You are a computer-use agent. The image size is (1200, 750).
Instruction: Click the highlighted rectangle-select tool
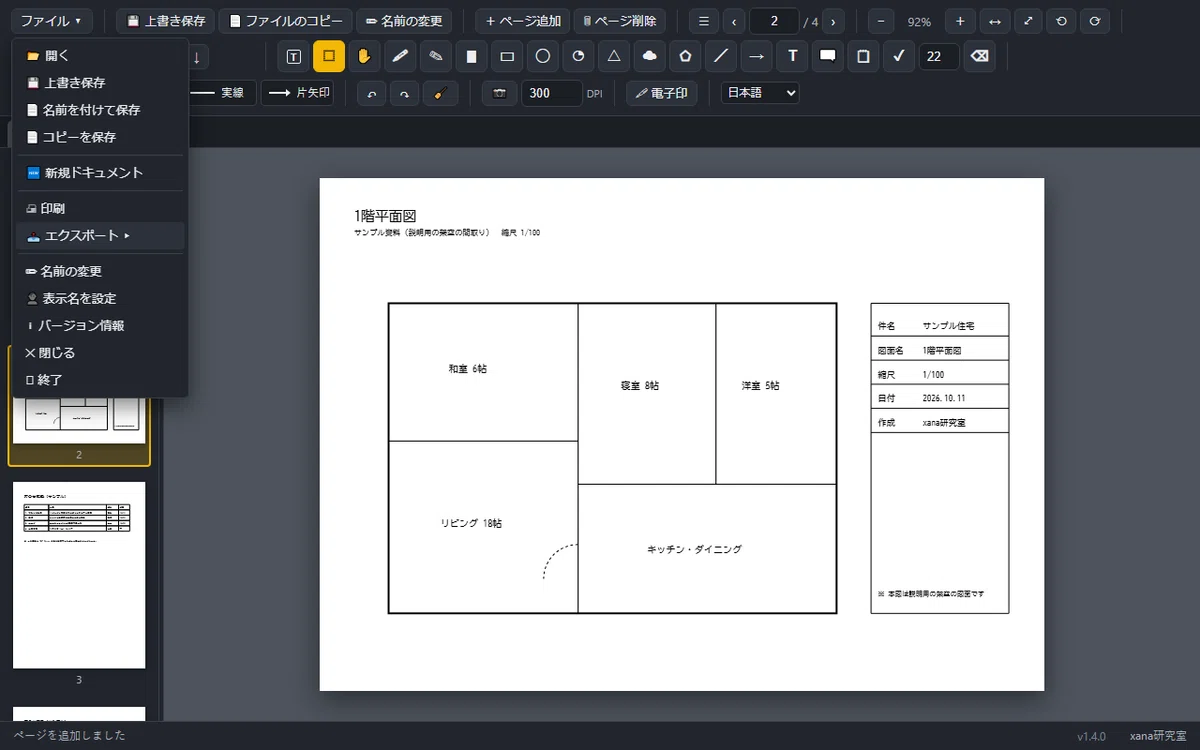coord(329,56)
